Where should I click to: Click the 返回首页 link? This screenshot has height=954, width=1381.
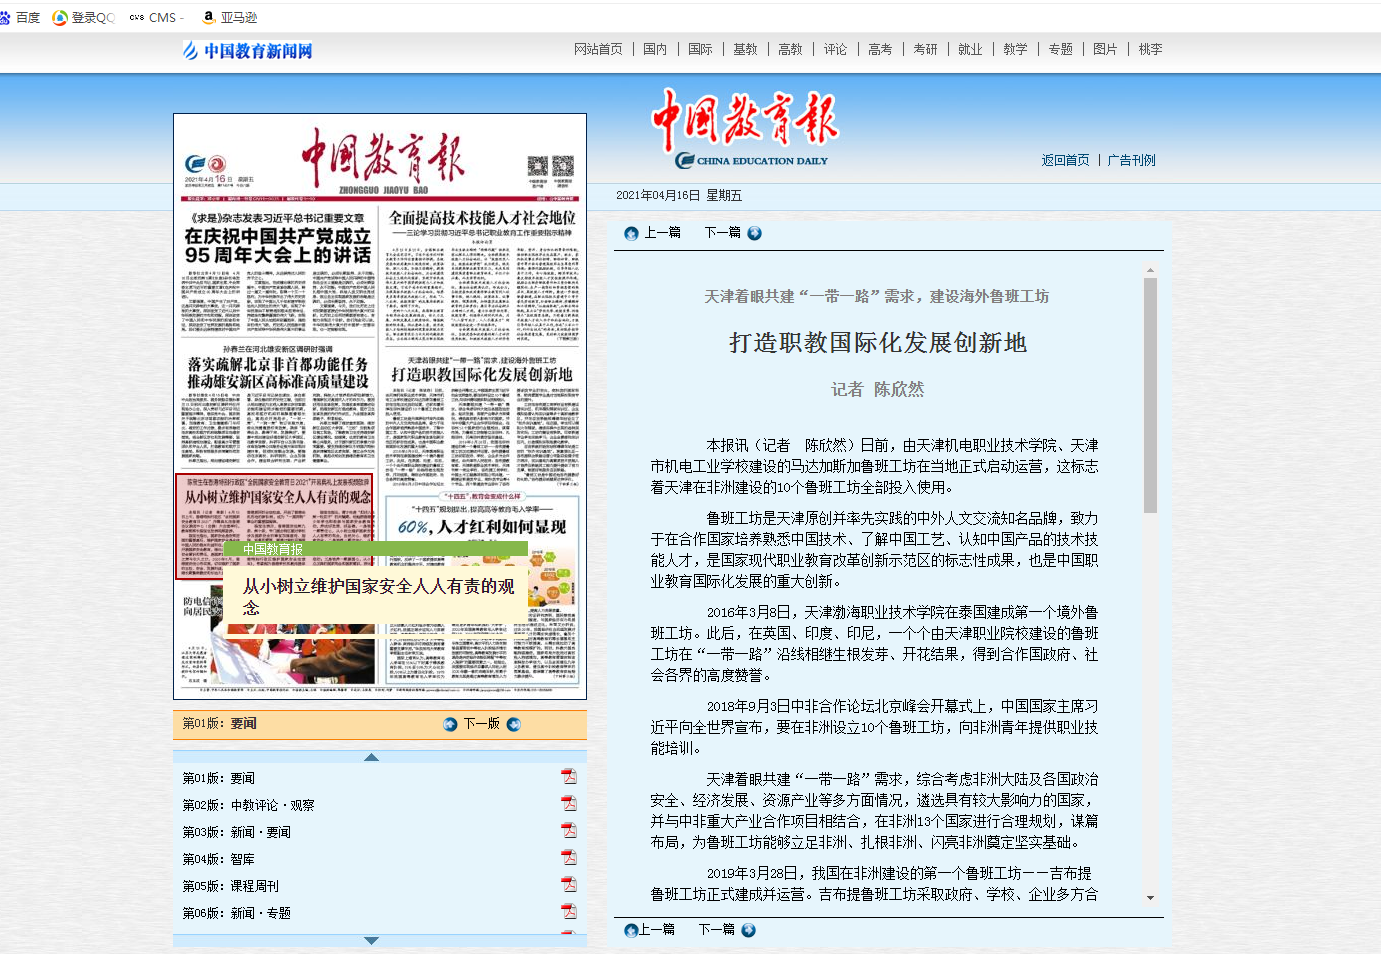(1065, 160)
